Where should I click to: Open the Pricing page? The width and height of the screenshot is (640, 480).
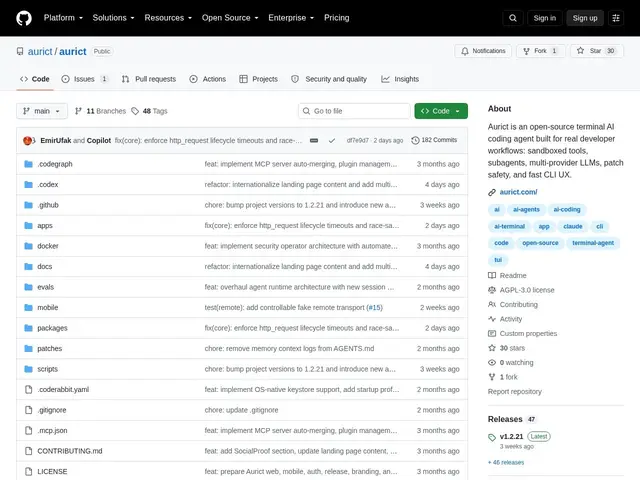(x=336, y=18)
